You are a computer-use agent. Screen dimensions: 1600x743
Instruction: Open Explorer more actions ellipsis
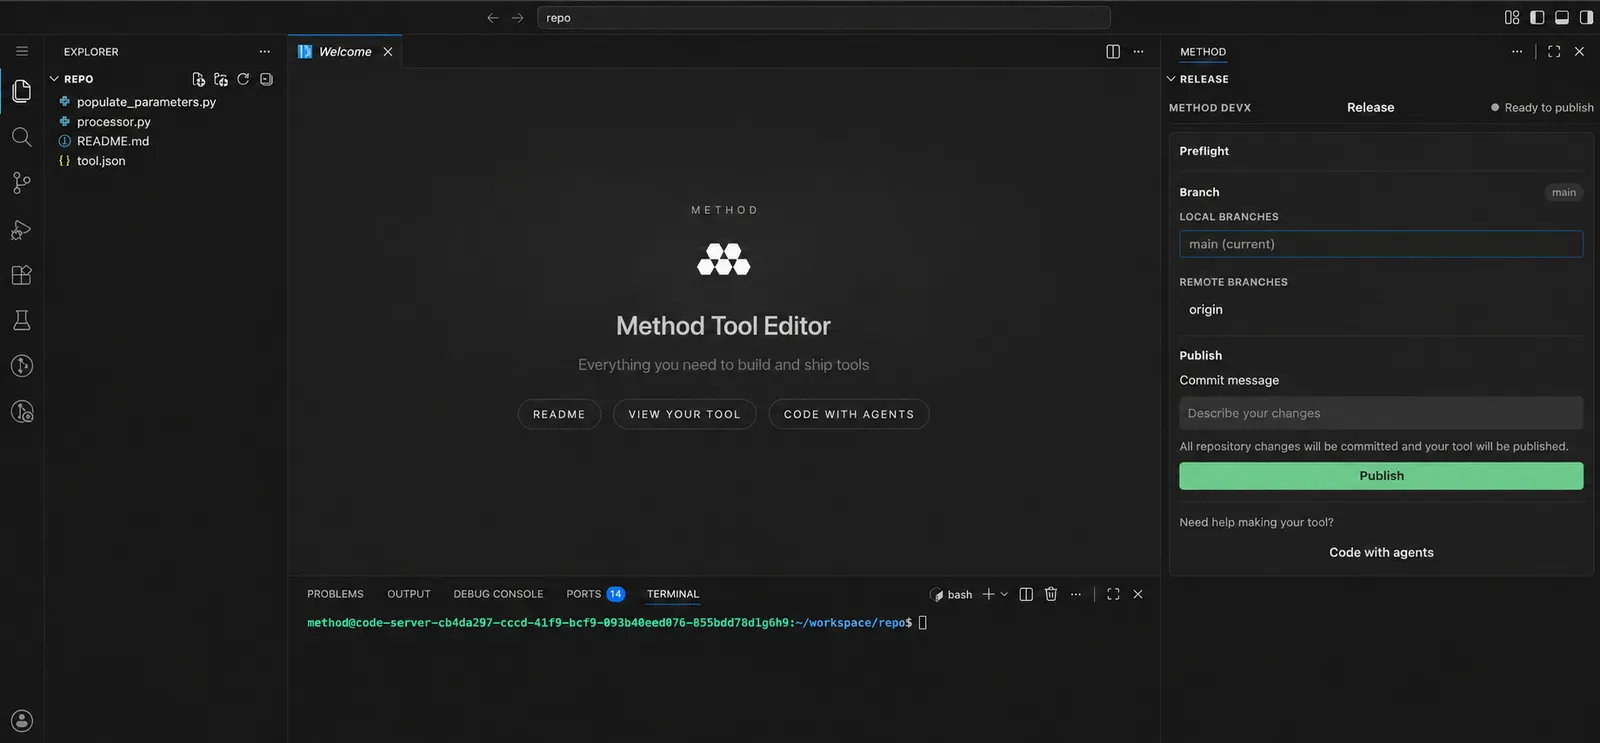click(264, 51)
